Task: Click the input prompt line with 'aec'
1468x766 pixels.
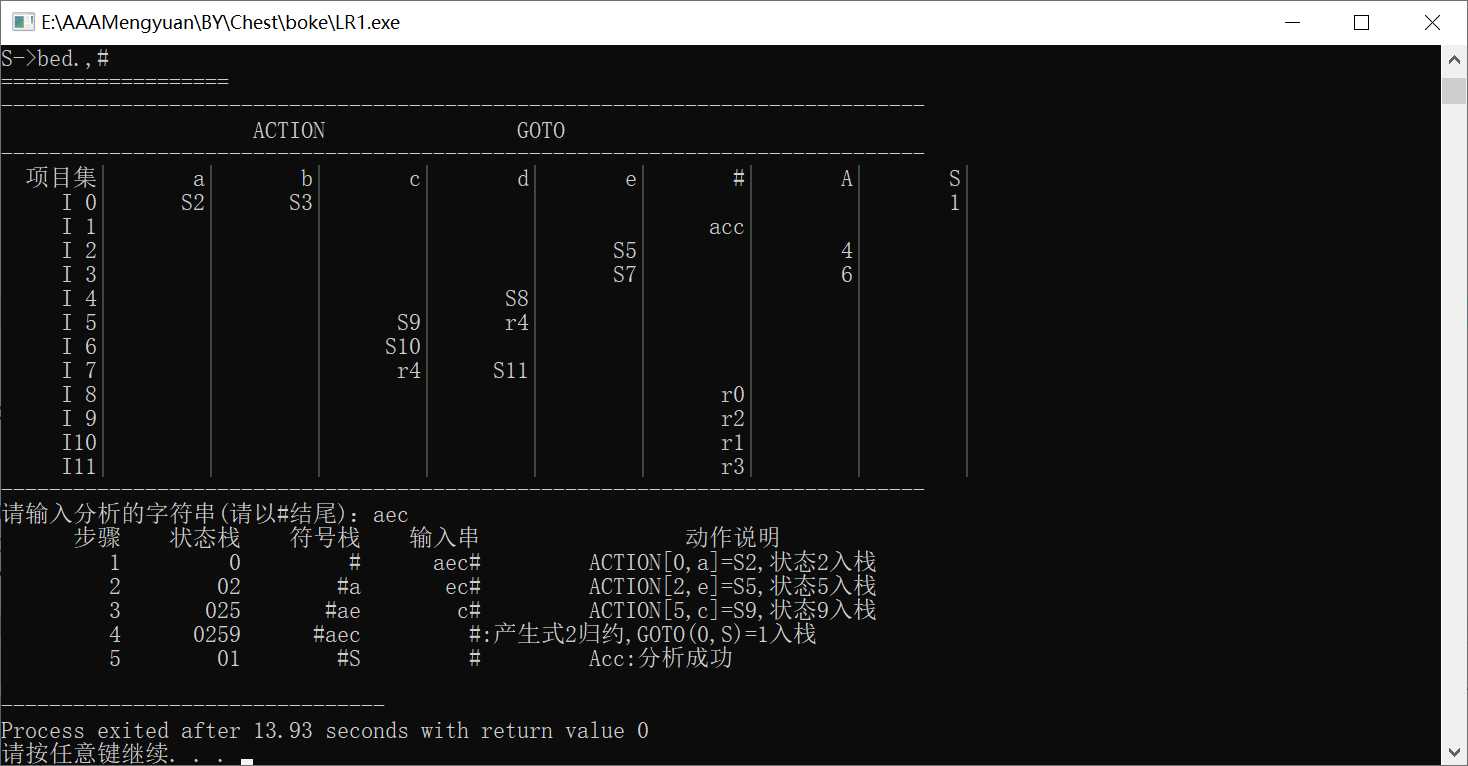Action: [x=205, y=515]
